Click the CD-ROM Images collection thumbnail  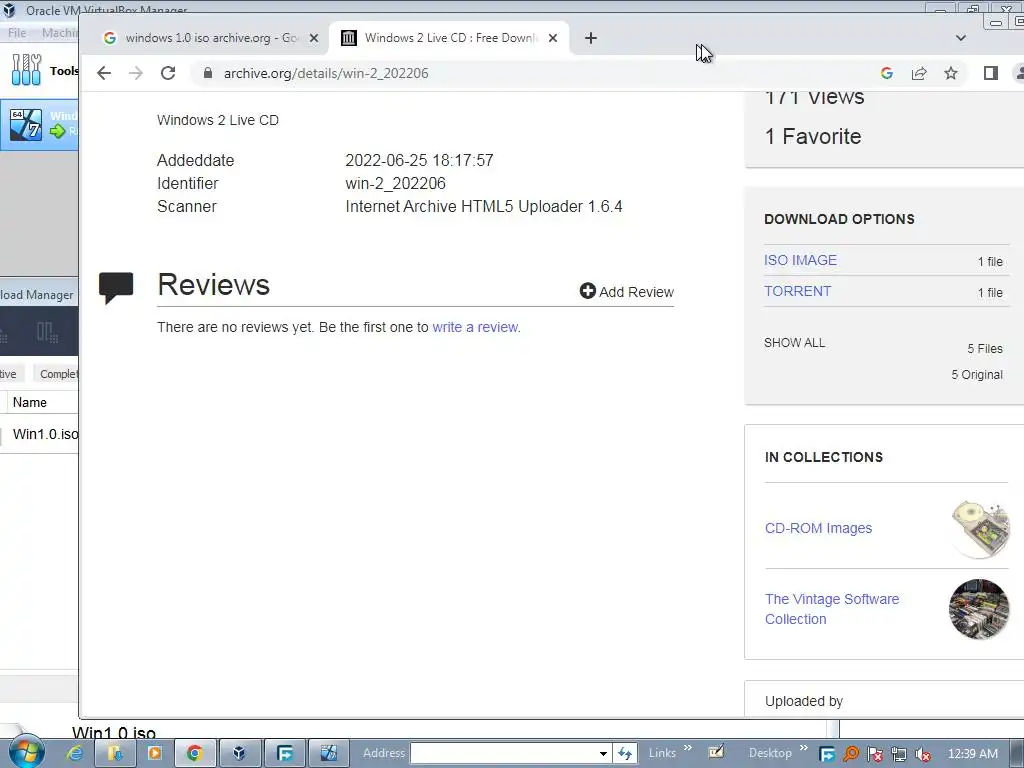[979, 529]
